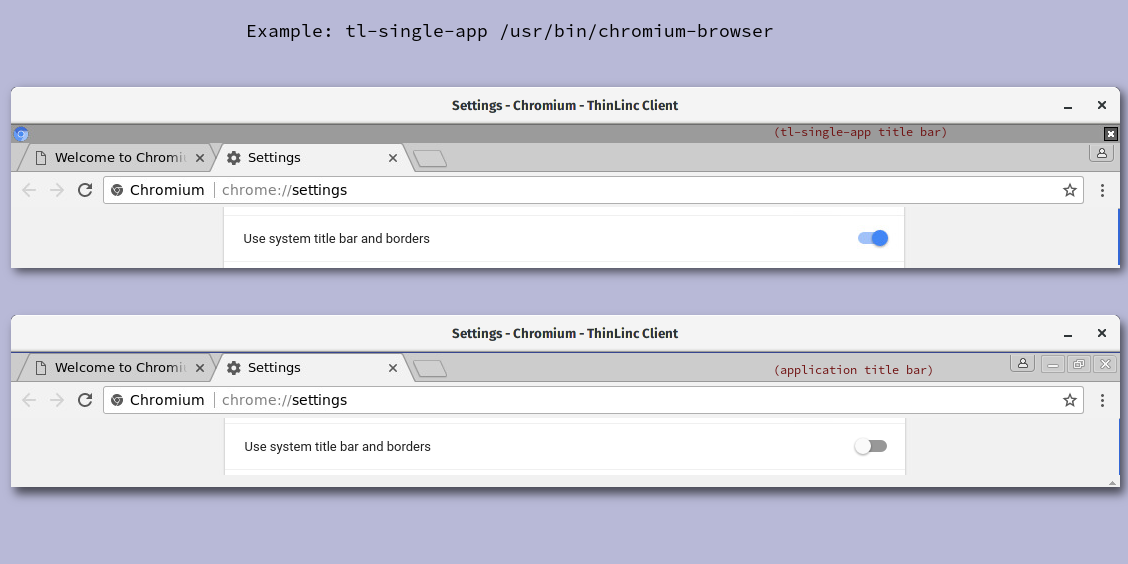Screen dimensions: 1128x564
Task: Minimize the lower ThinLinc Client window
Action: coord(1068,334)
